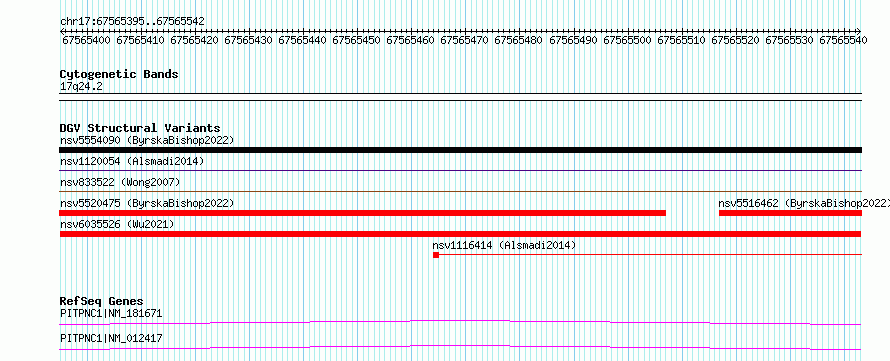Screen dimensions: 890x361
Task: Select the Cytogenetic Bands track heading
Action: click(119, 74)
